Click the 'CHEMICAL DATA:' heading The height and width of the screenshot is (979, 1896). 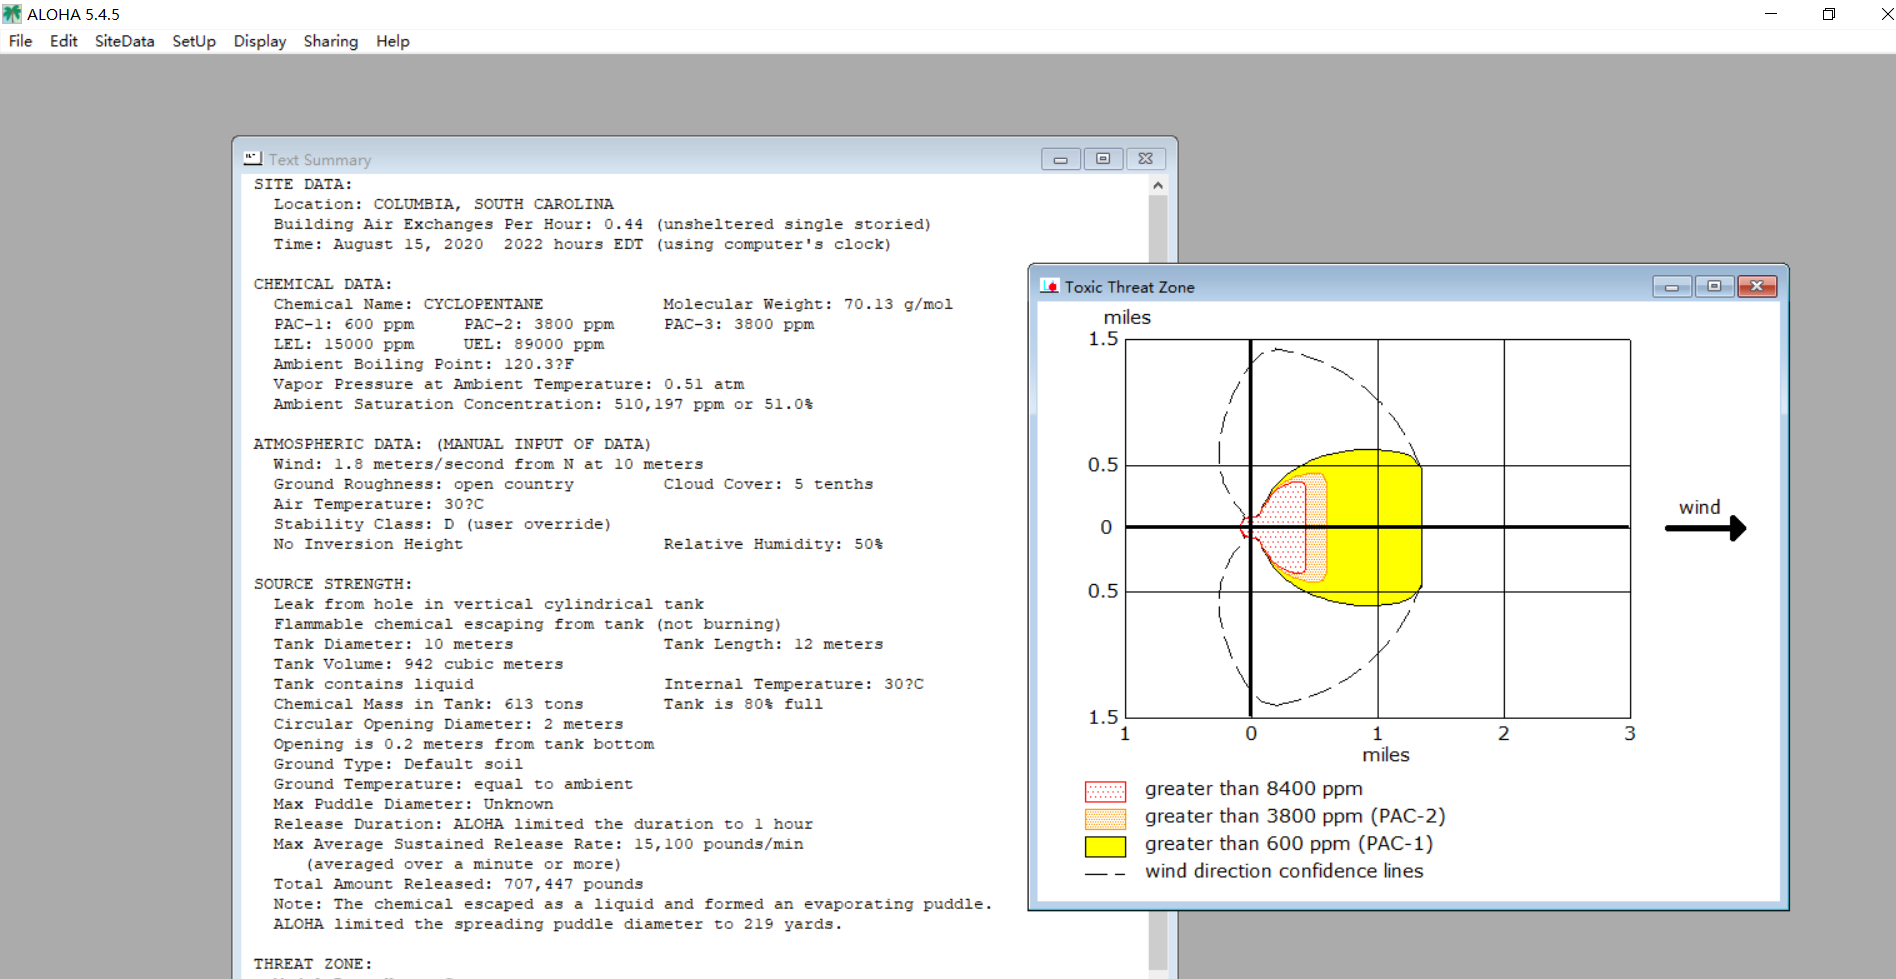[323, 284]
